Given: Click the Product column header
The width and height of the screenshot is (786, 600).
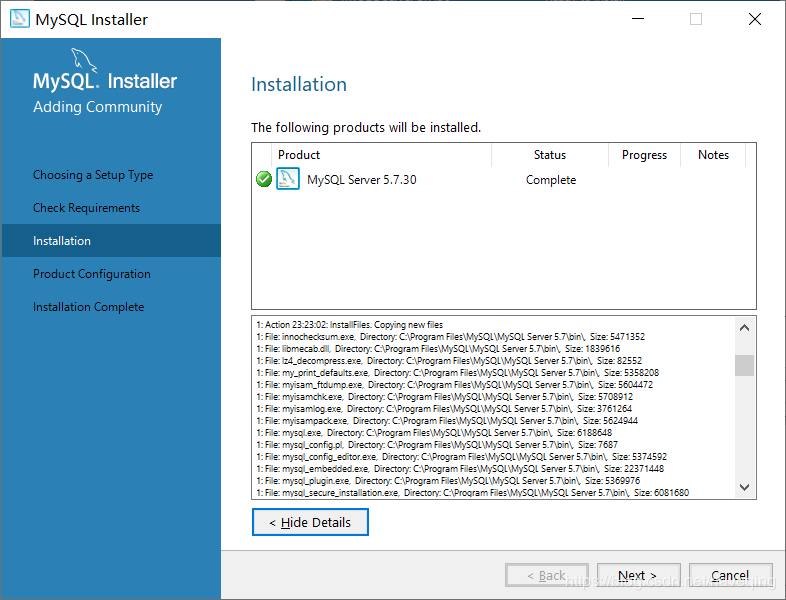Looking at the screenshot, I should pos(381,155).
